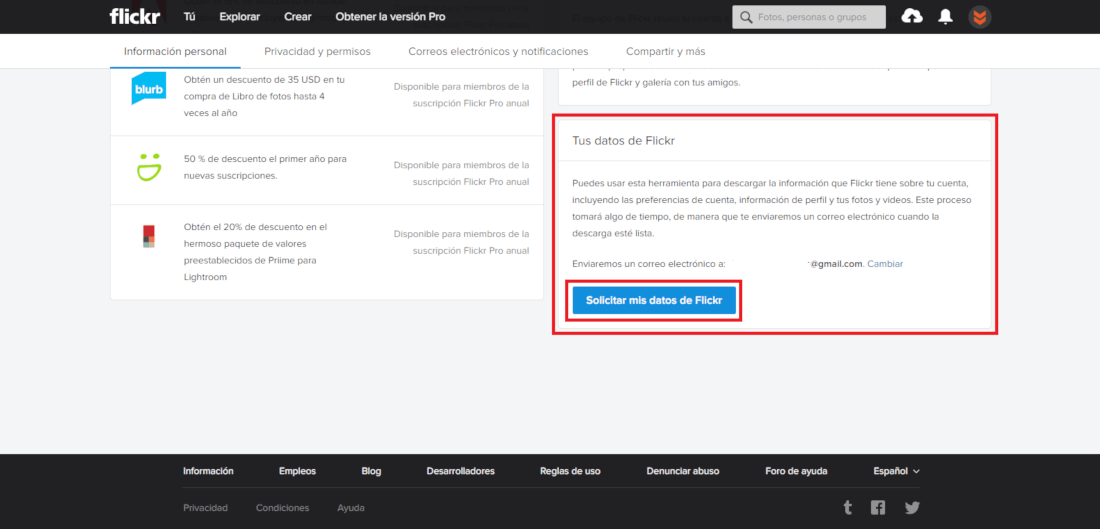Open the notifications bell
The image size is (1100, 529).
pyautogui.click(x=946, y=16)
